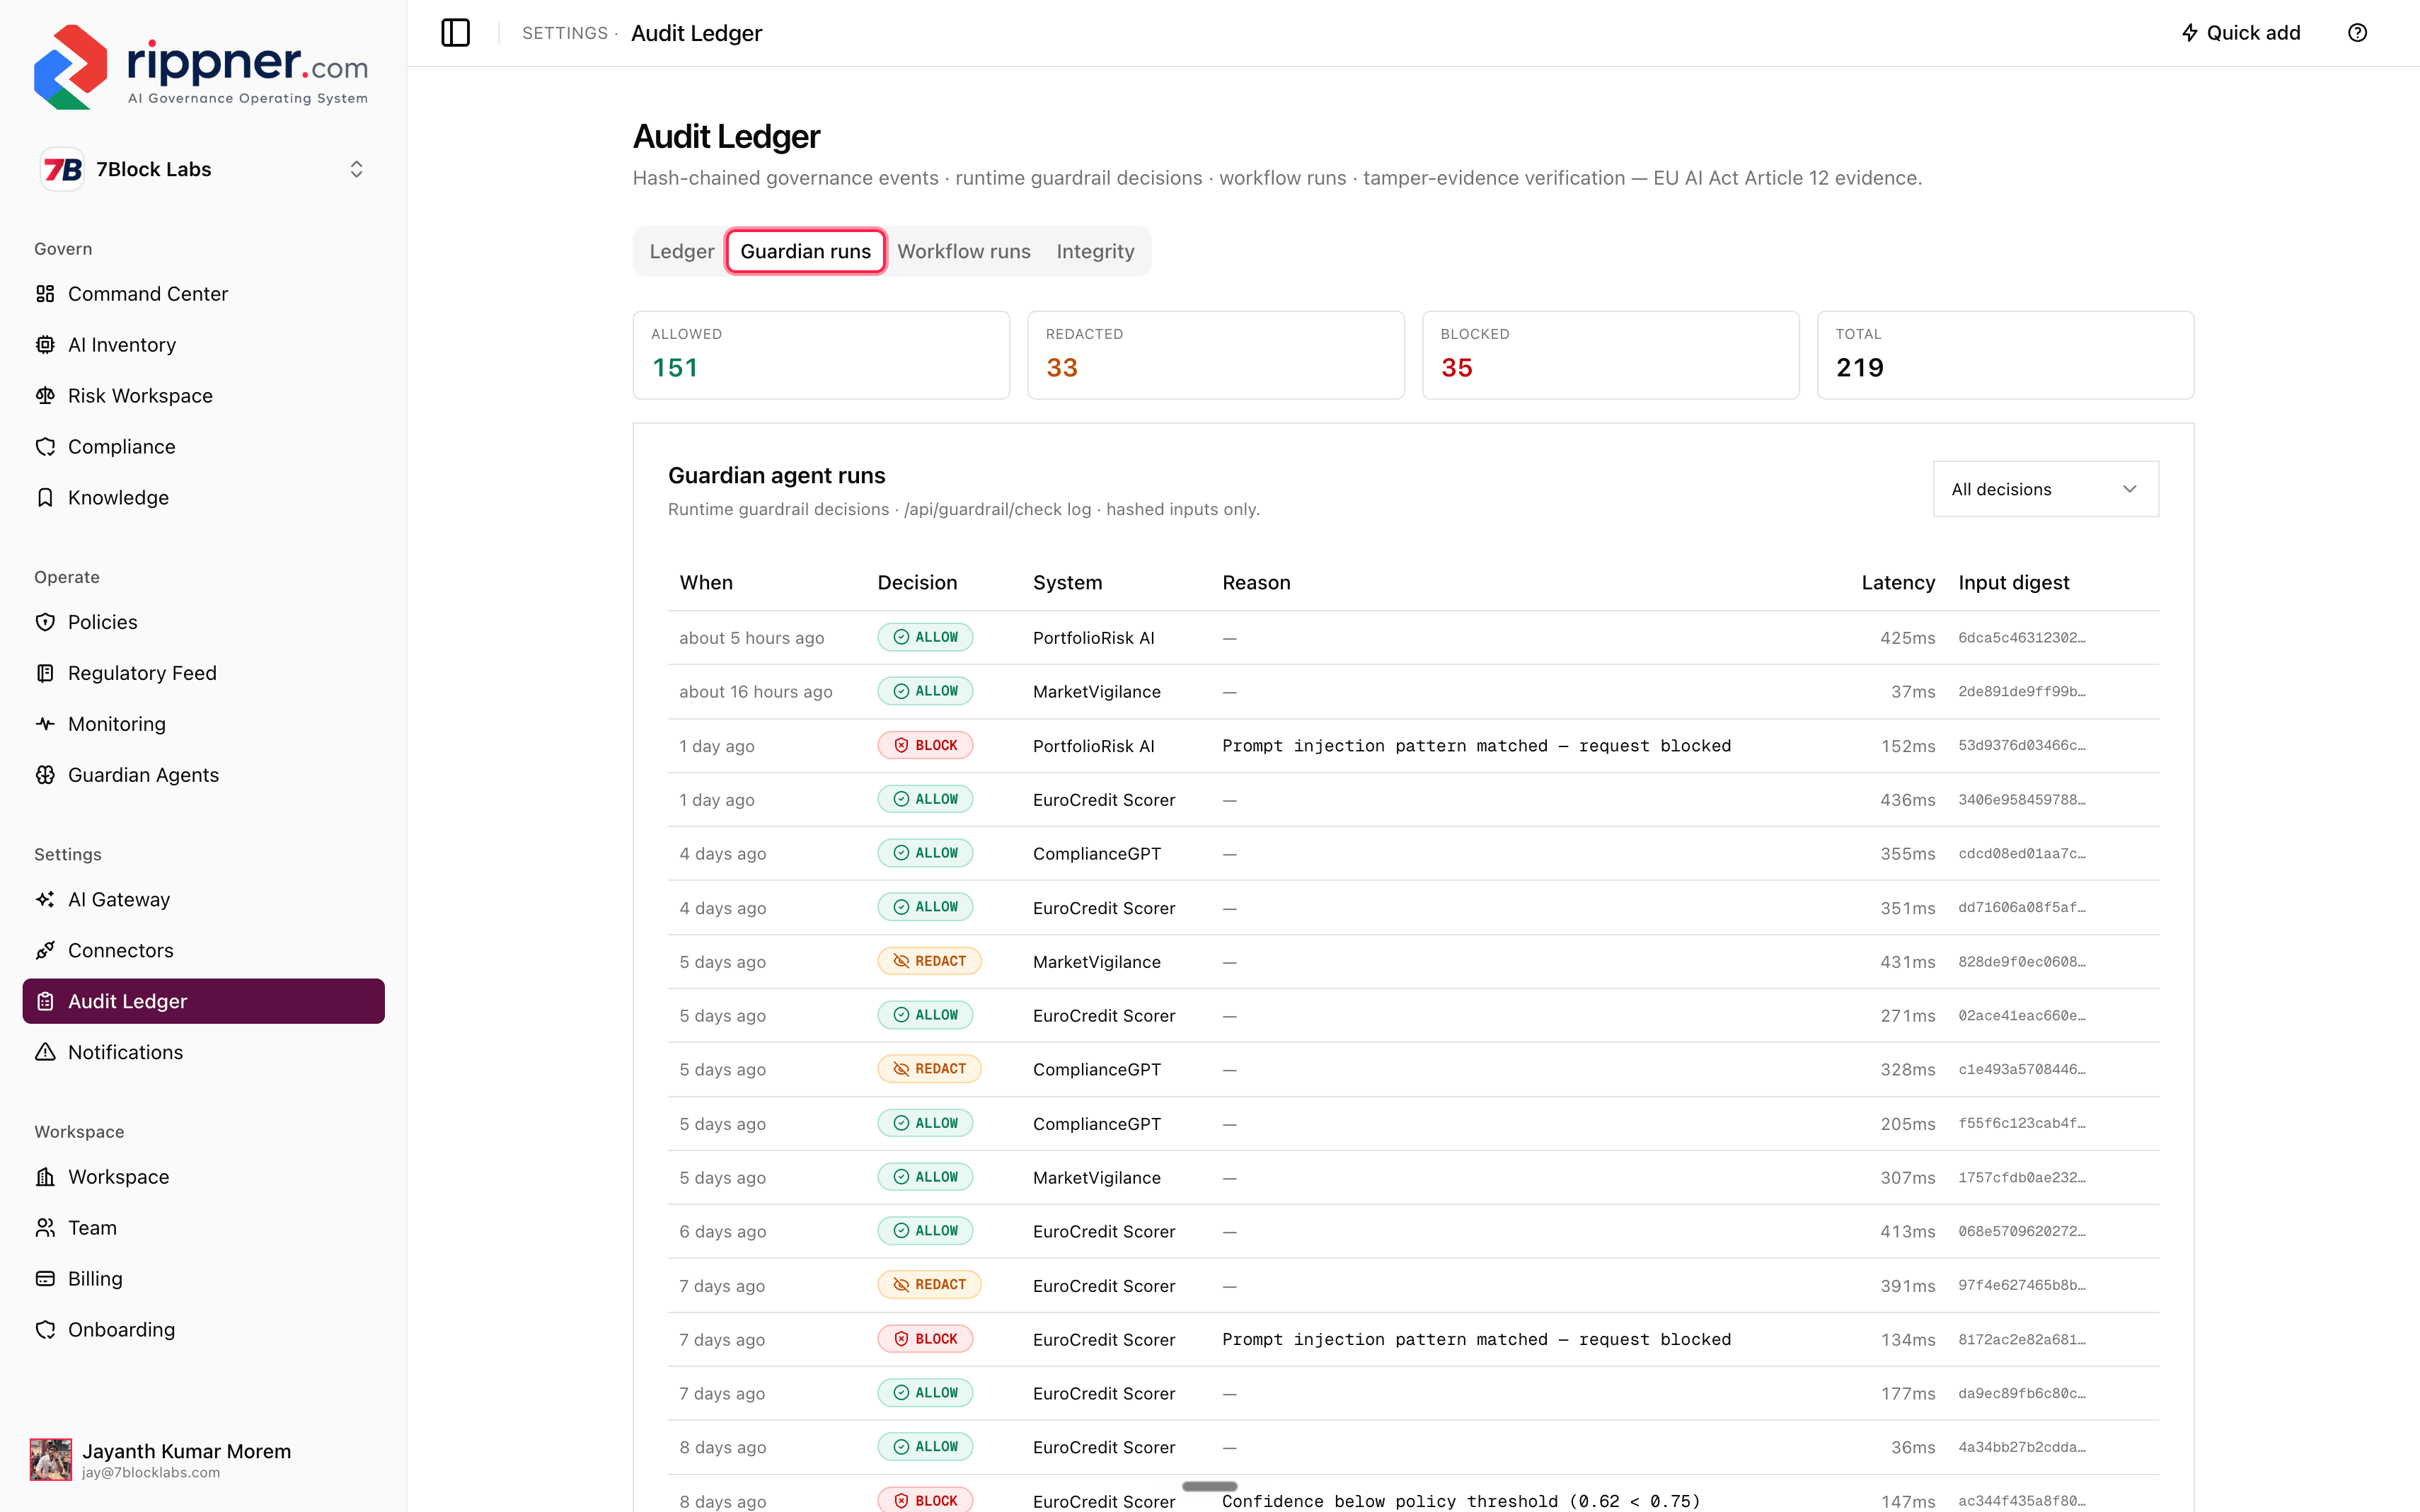Click latency value 36ms
The height and width of the screenshot is (1512, 2420).
[x=1913, y=1448]
